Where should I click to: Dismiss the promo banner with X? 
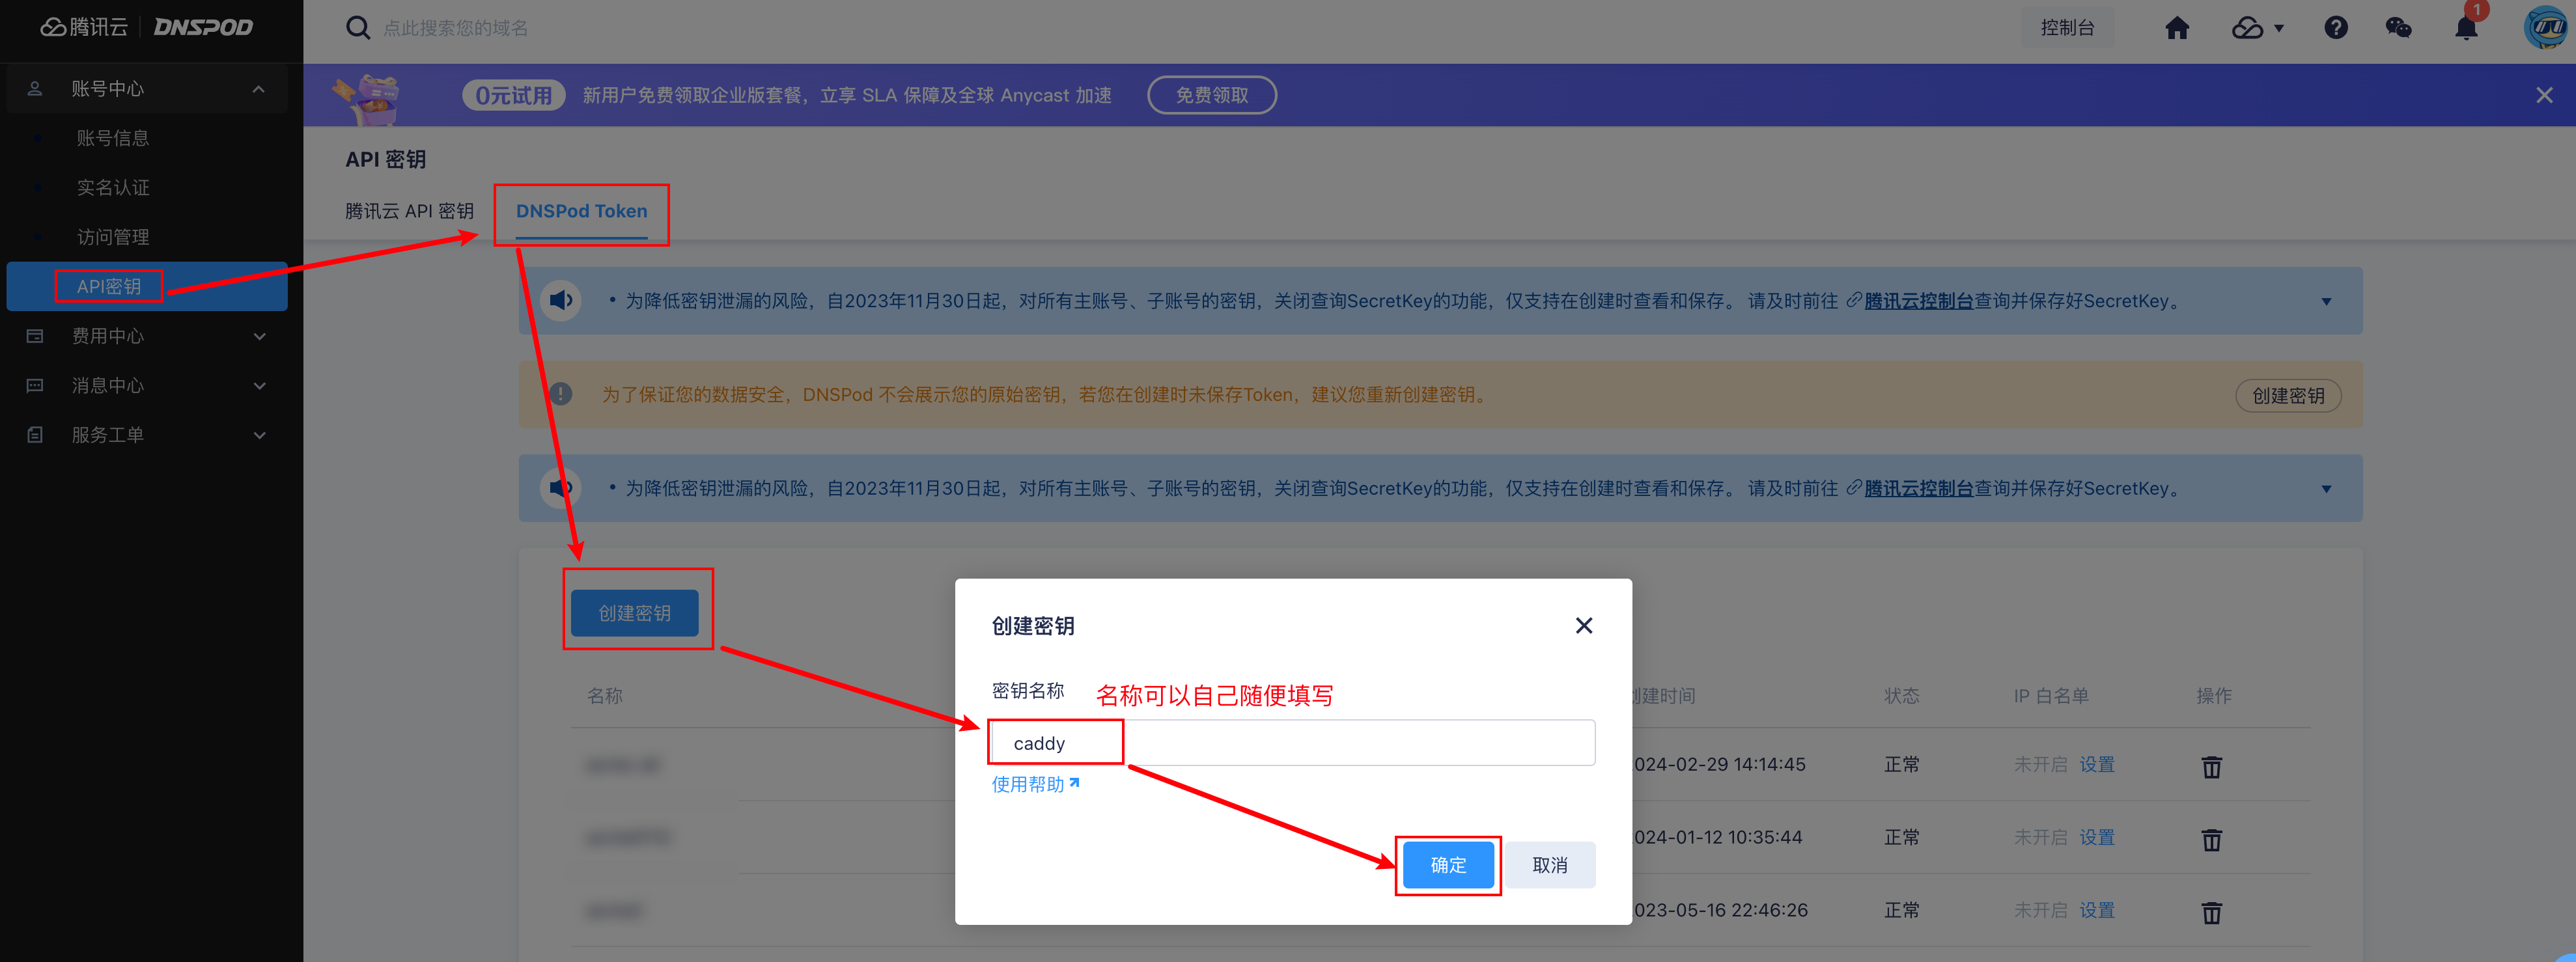2544,95
